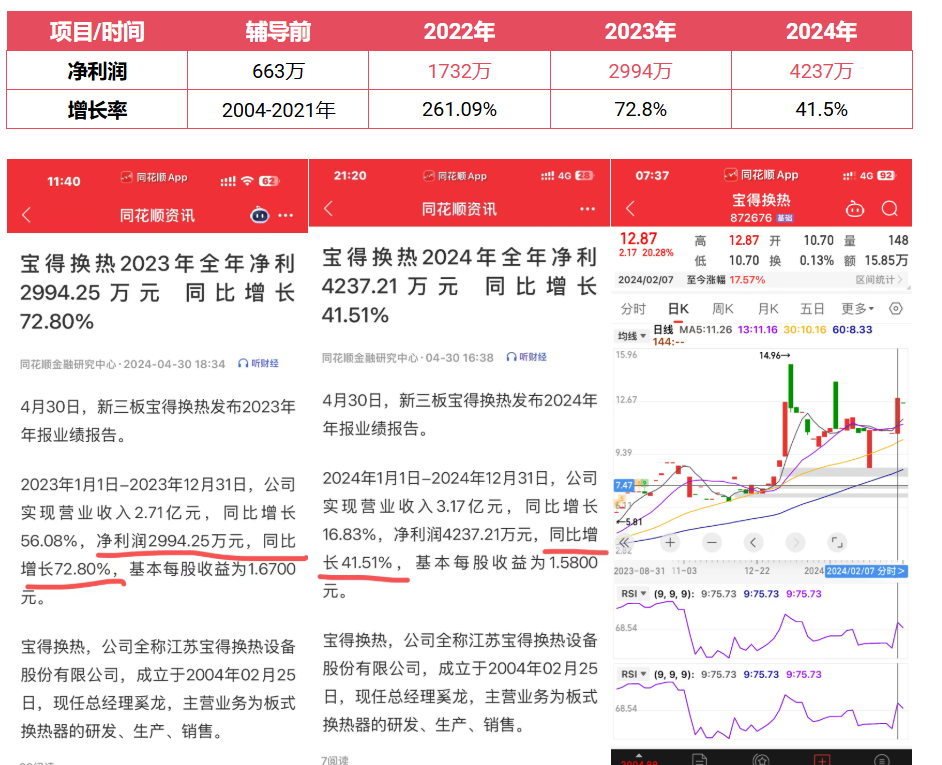
Task: Tap 同花顺资讯 title in 2023 article
Action: [157, 215]
